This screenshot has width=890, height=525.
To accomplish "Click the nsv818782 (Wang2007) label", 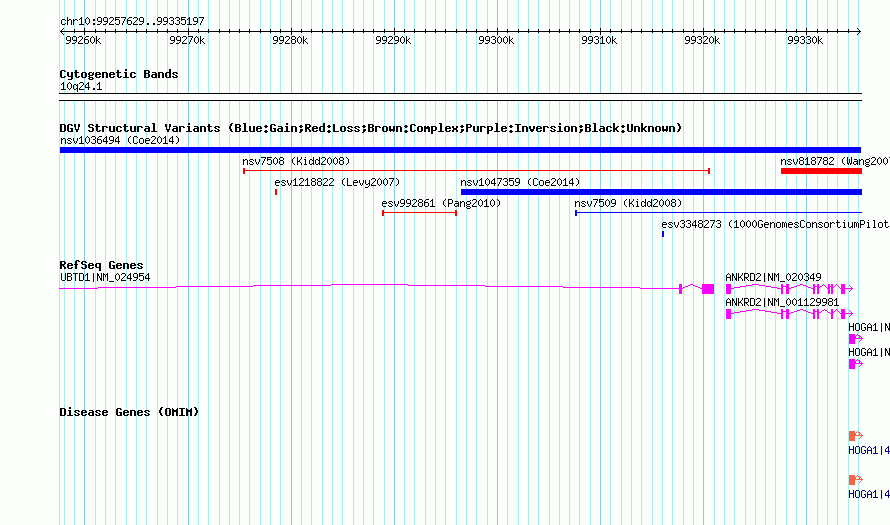I will click(x=834, y=161).
